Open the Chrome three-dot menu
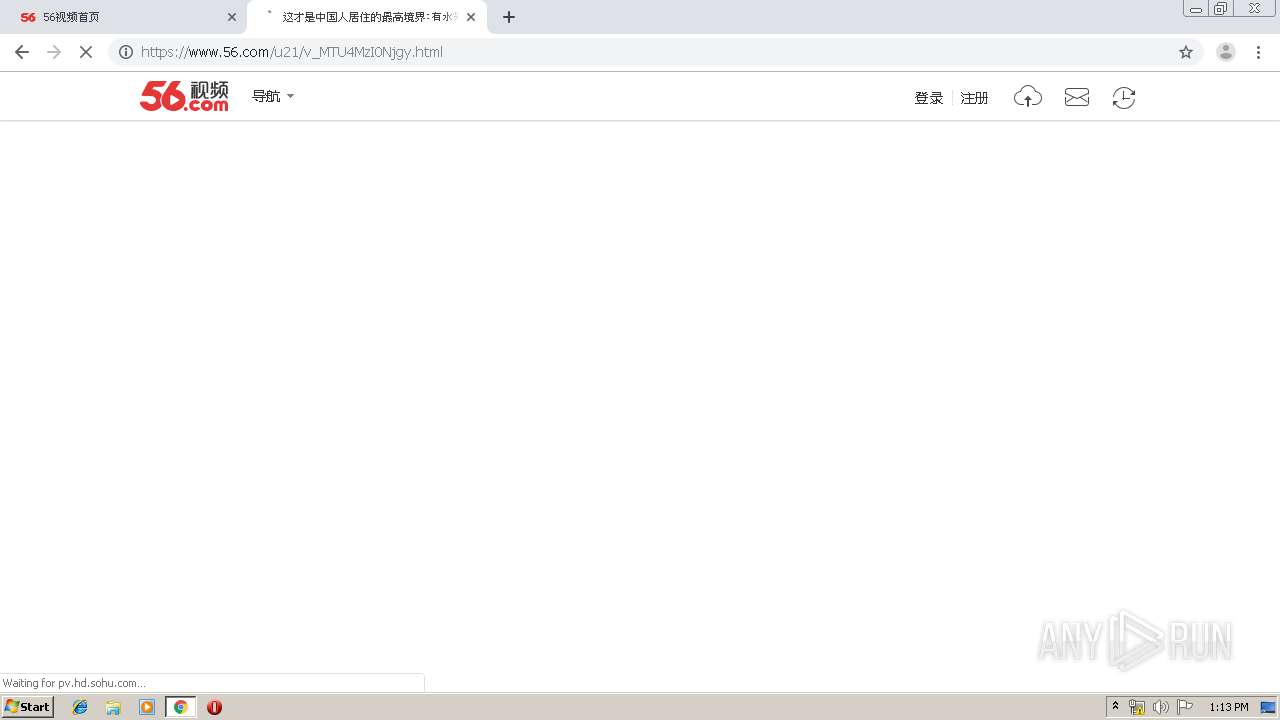Image resolution: width=1280 pixels, height=720 pixels. point(1259,52)
